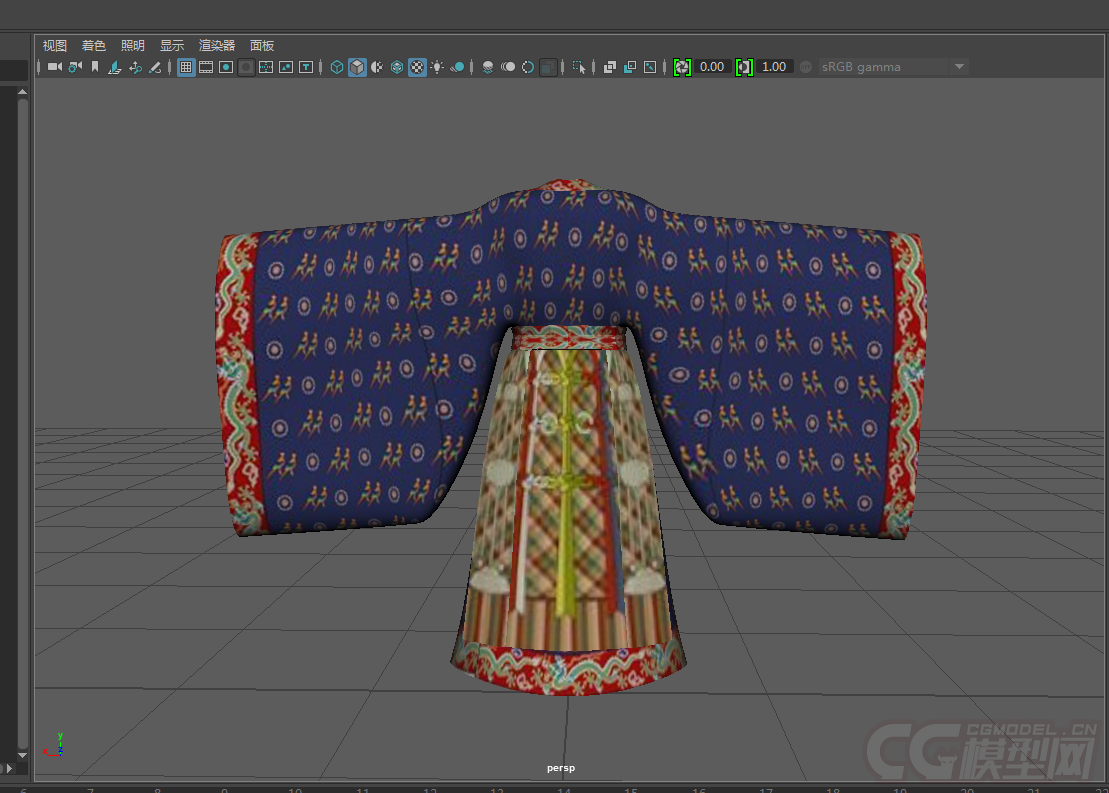Image resolution: width=1109 pixels, height=793 pixels.
Task: Click the Isolate Select icon
Action: pyautogui.click(x=579, y=67)
